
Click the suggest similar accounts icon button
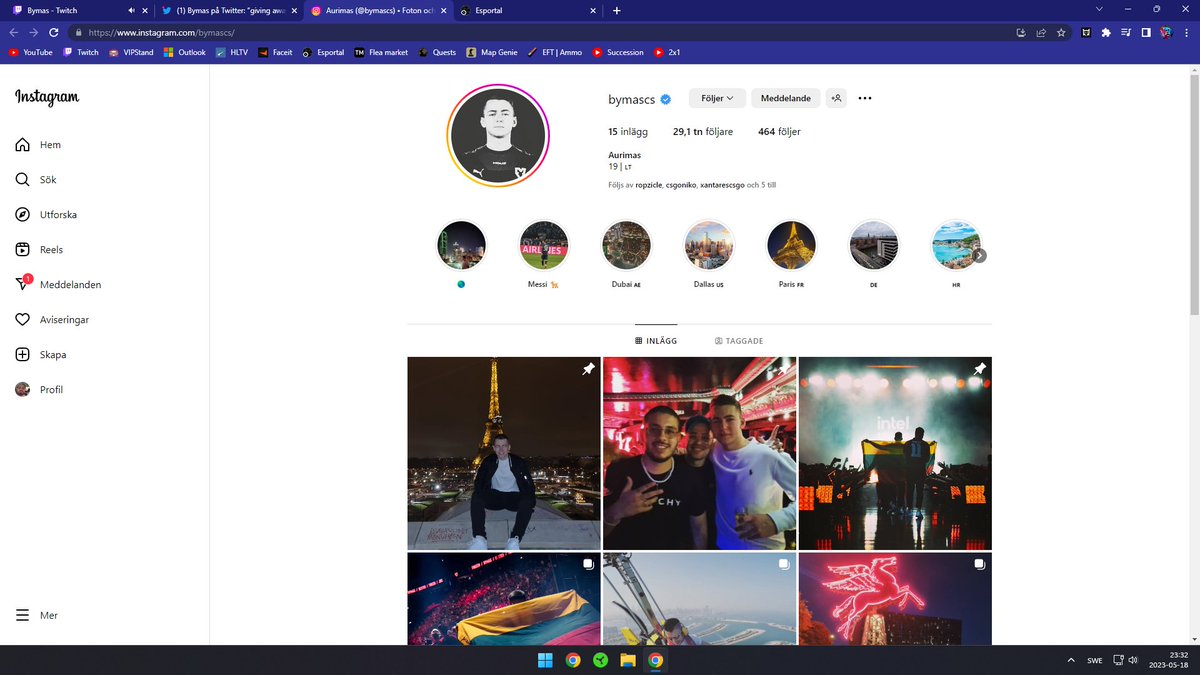pos(837,98)
